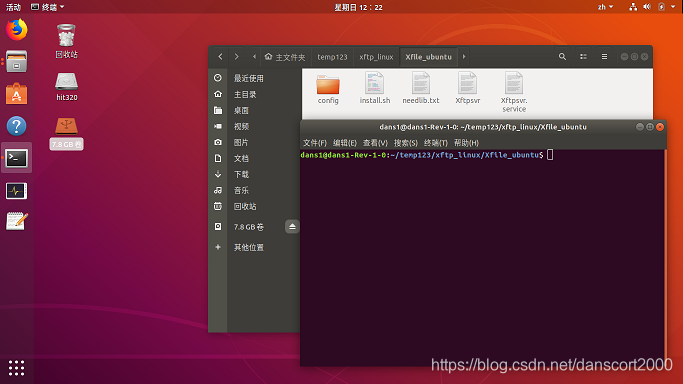Navigate to xftp_linux path button
The width and height of the screenshot is (683, 384).
[x=376, y=57]
